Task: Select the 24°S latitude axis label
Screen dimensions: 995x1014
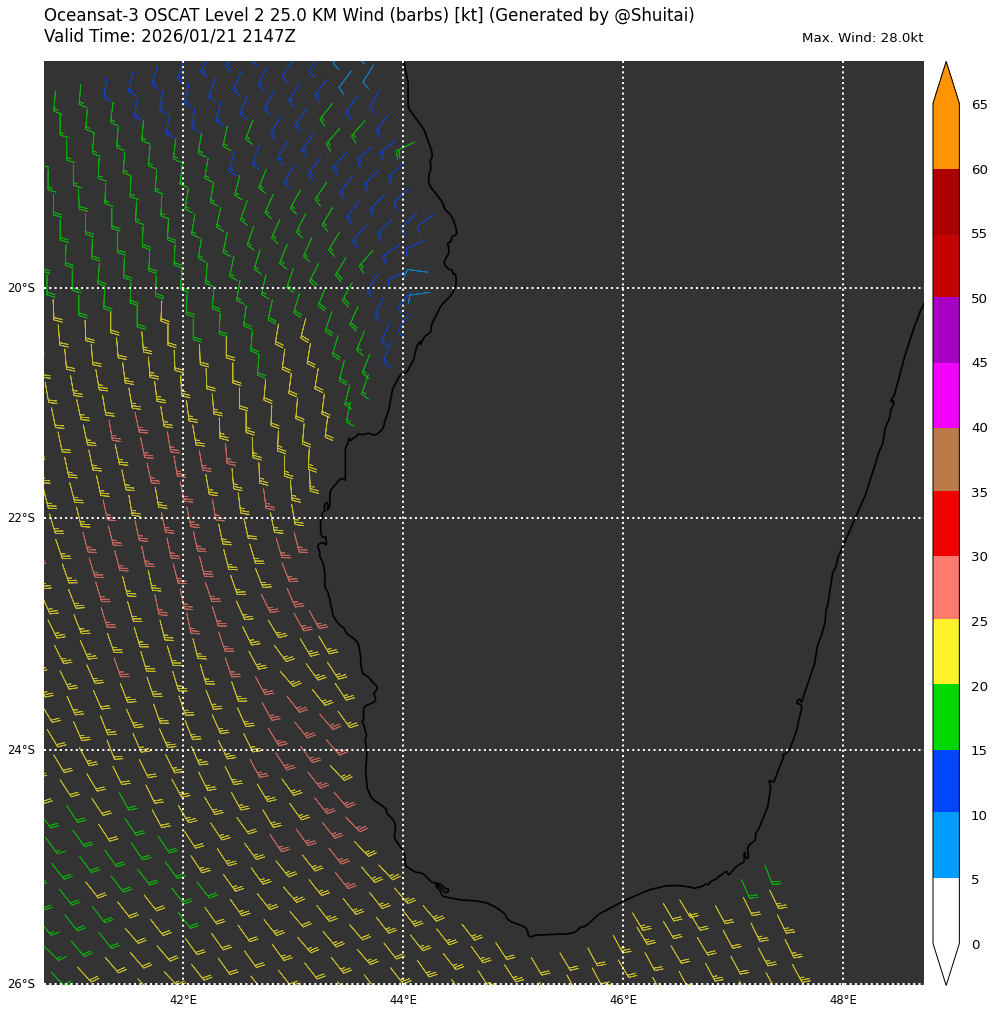Action: tap(21, 750)
